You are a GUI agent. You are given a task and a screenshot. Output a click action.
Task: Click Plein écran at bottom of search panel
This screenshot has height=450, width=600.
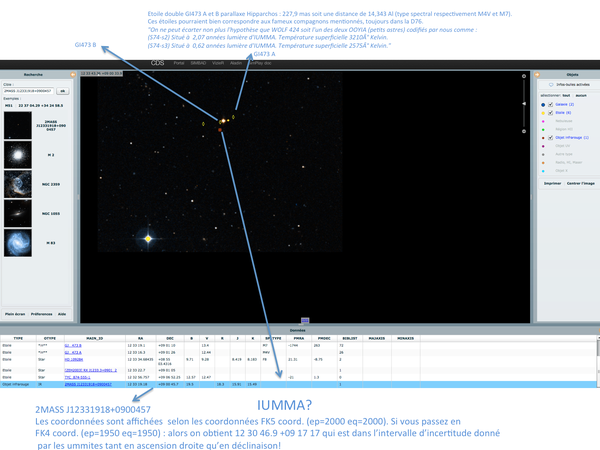[x=15, y=314]
